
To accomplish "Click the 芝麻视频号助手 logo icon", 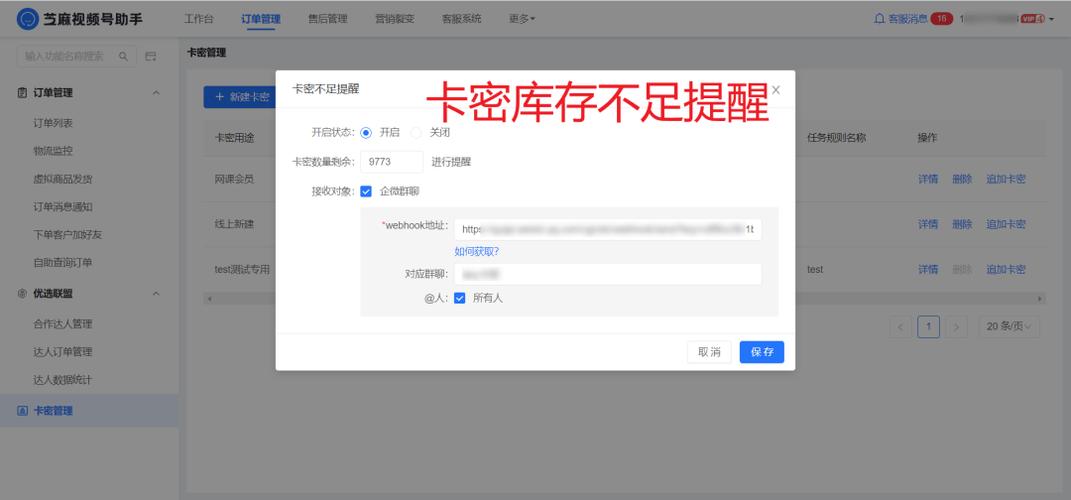I will coord(27,19).
